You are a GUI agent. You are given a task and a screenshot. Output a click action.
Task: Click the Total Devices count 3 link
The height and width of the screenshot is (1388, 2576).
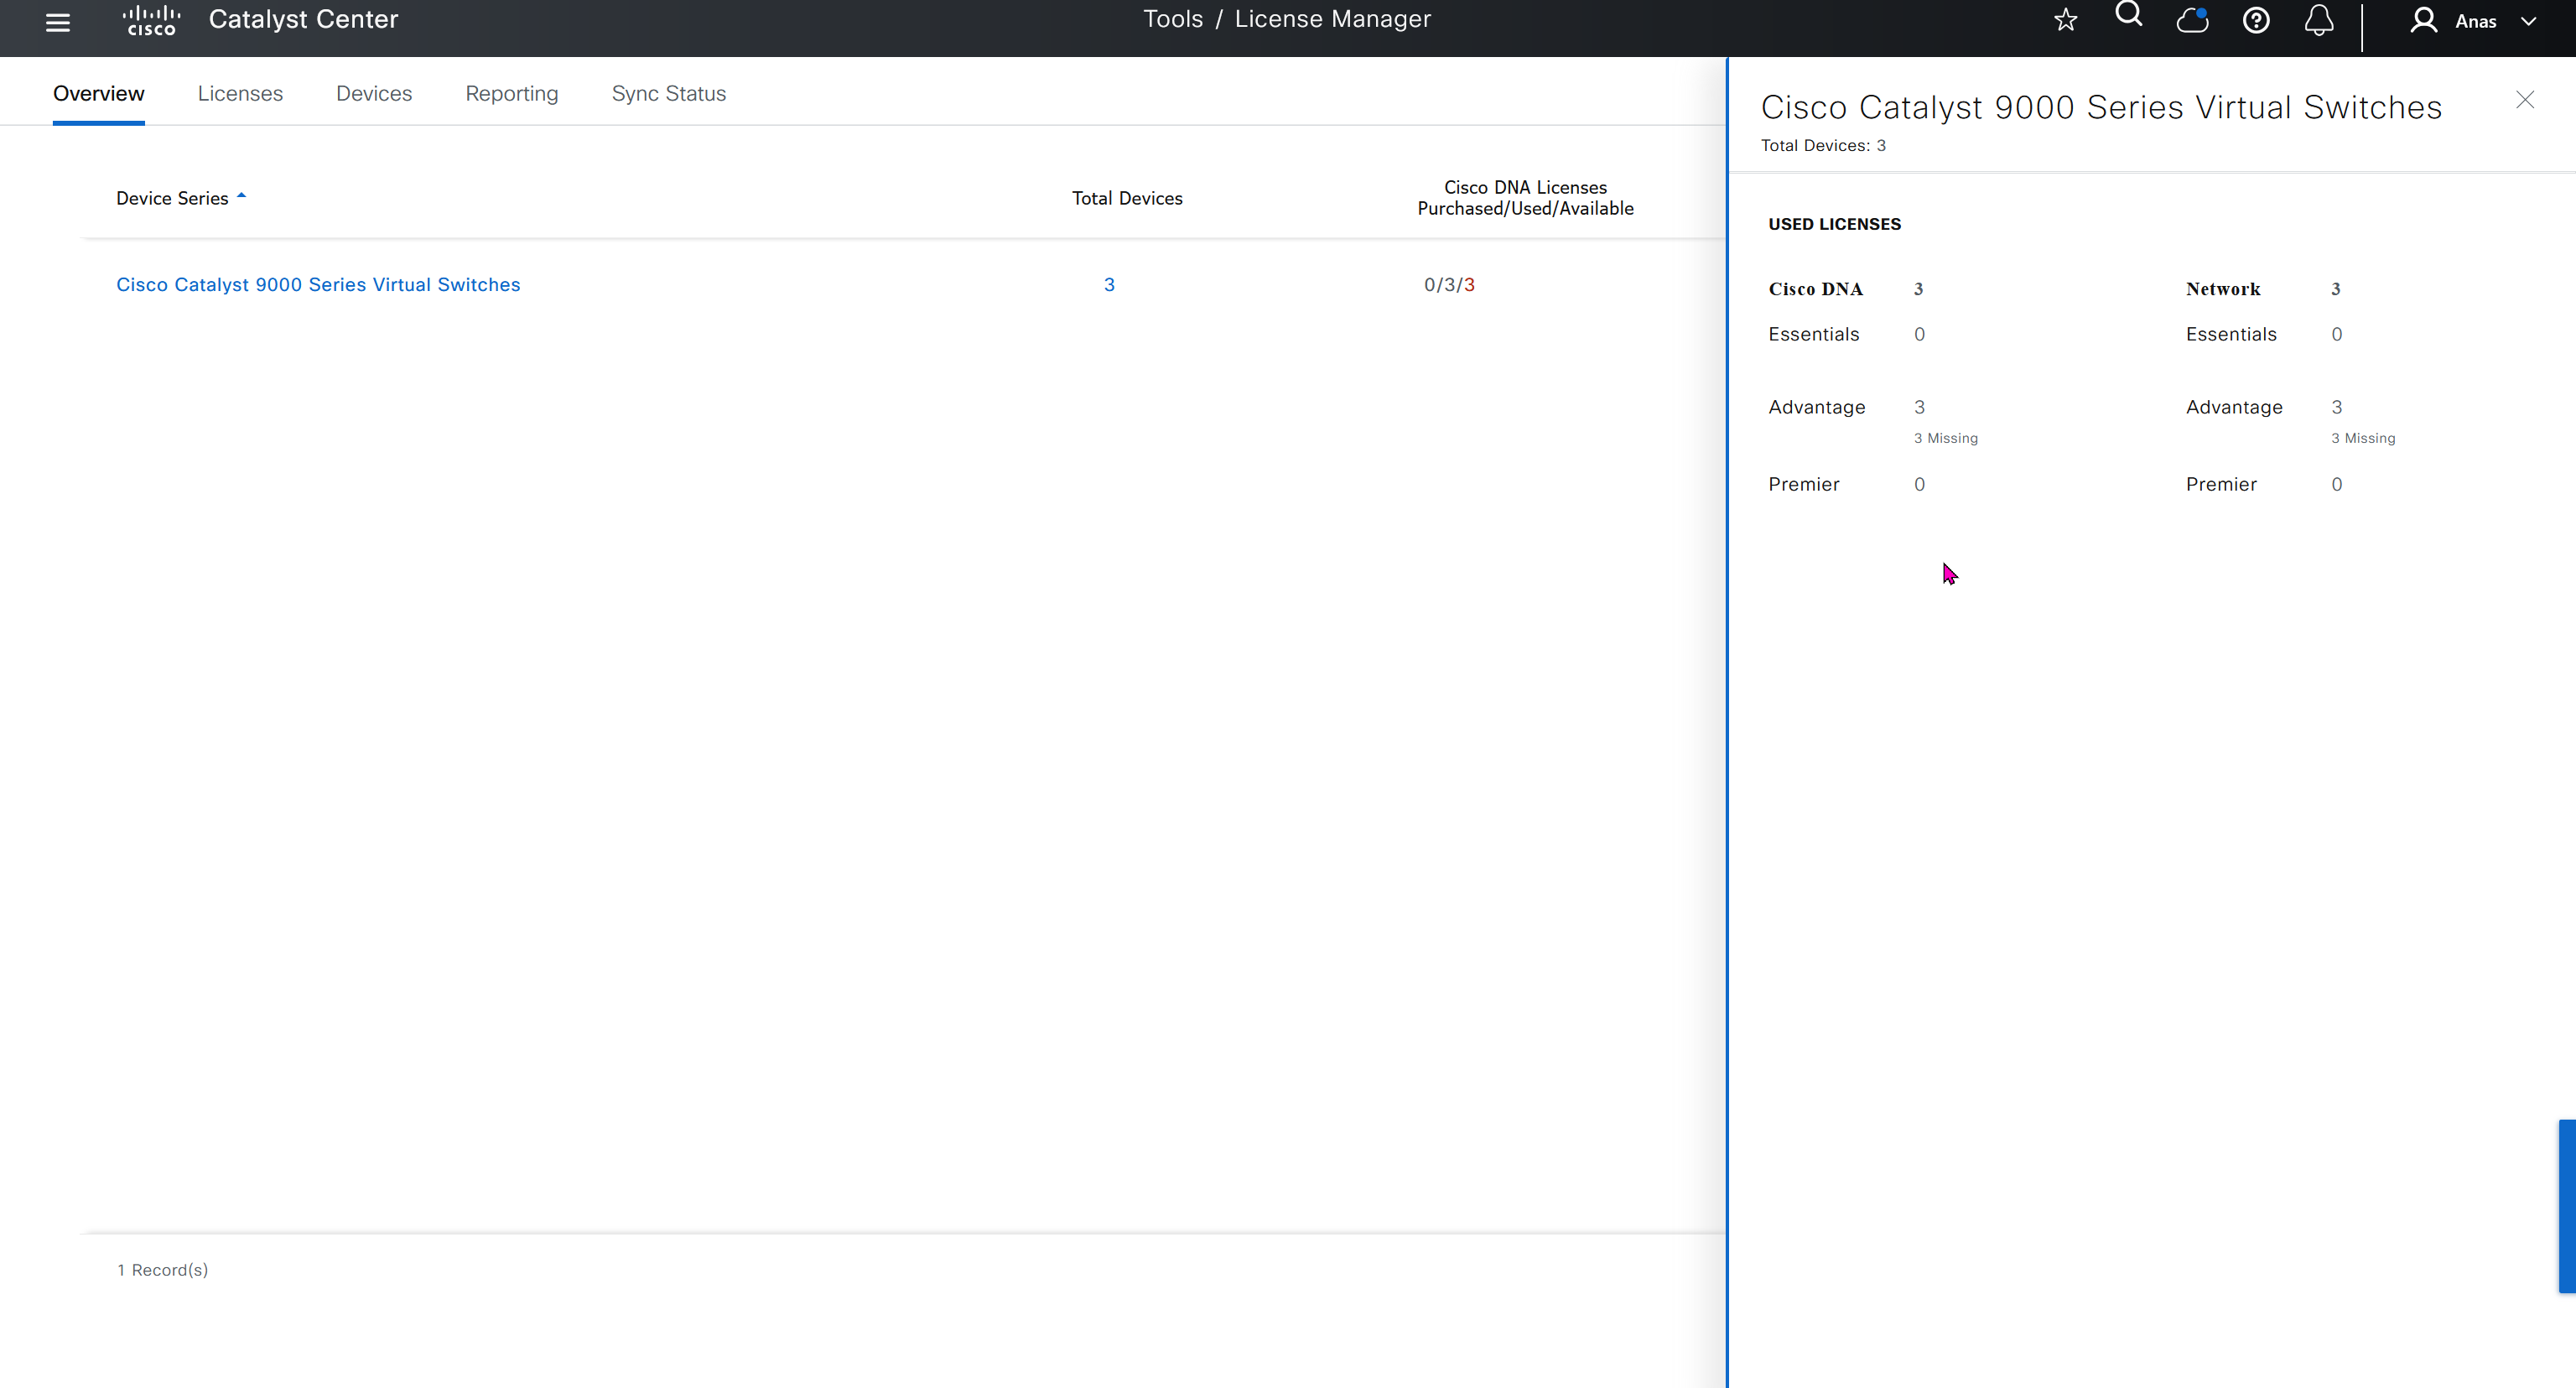click(1109, 285)
